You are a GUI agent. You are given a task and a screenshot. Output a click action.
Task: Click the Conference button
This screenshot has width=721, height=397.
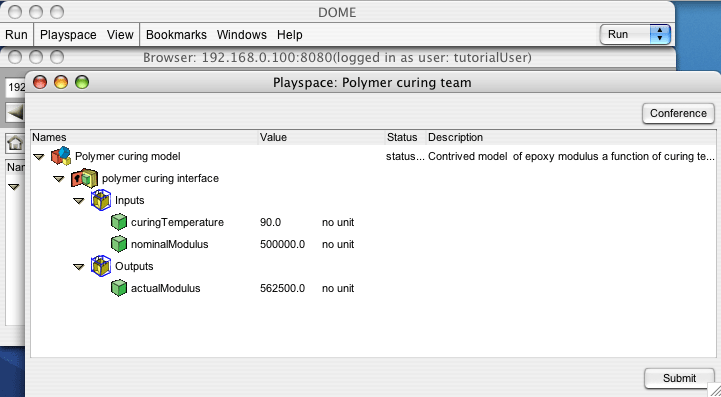click(678, 113)
